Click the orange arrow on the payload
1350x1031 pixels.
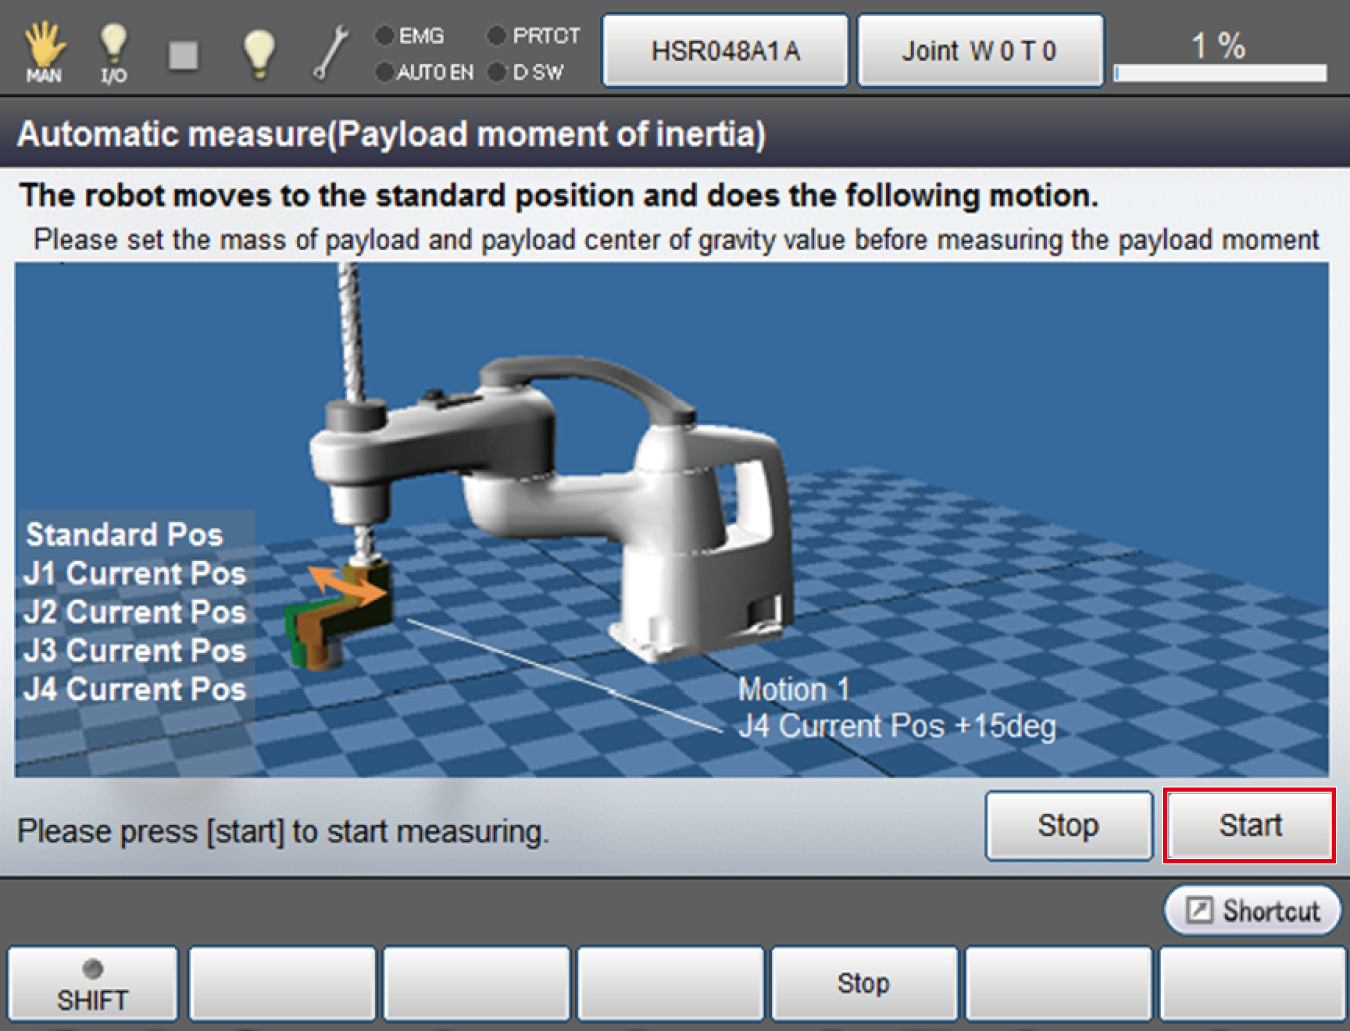tap(347, 585)
